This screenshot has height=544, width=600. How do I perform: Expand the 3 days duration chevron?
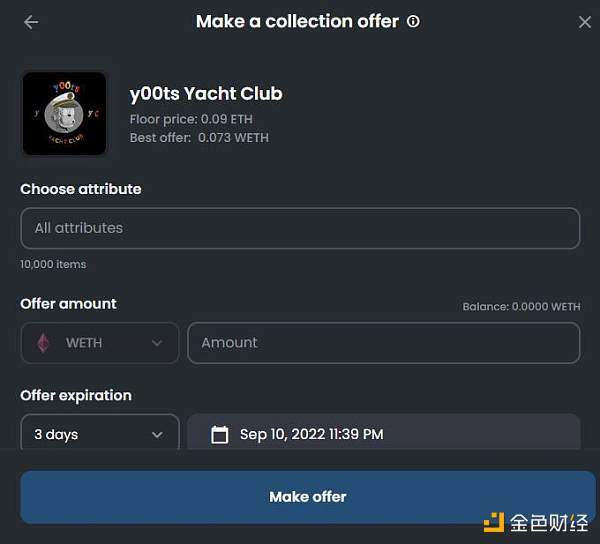[x=157, y=435]
